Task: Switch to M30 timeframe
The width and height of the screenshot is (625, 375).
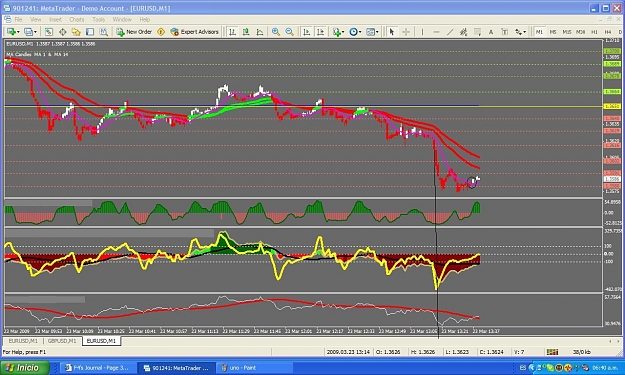Action: pyautogui.click(x=580, y=31)
